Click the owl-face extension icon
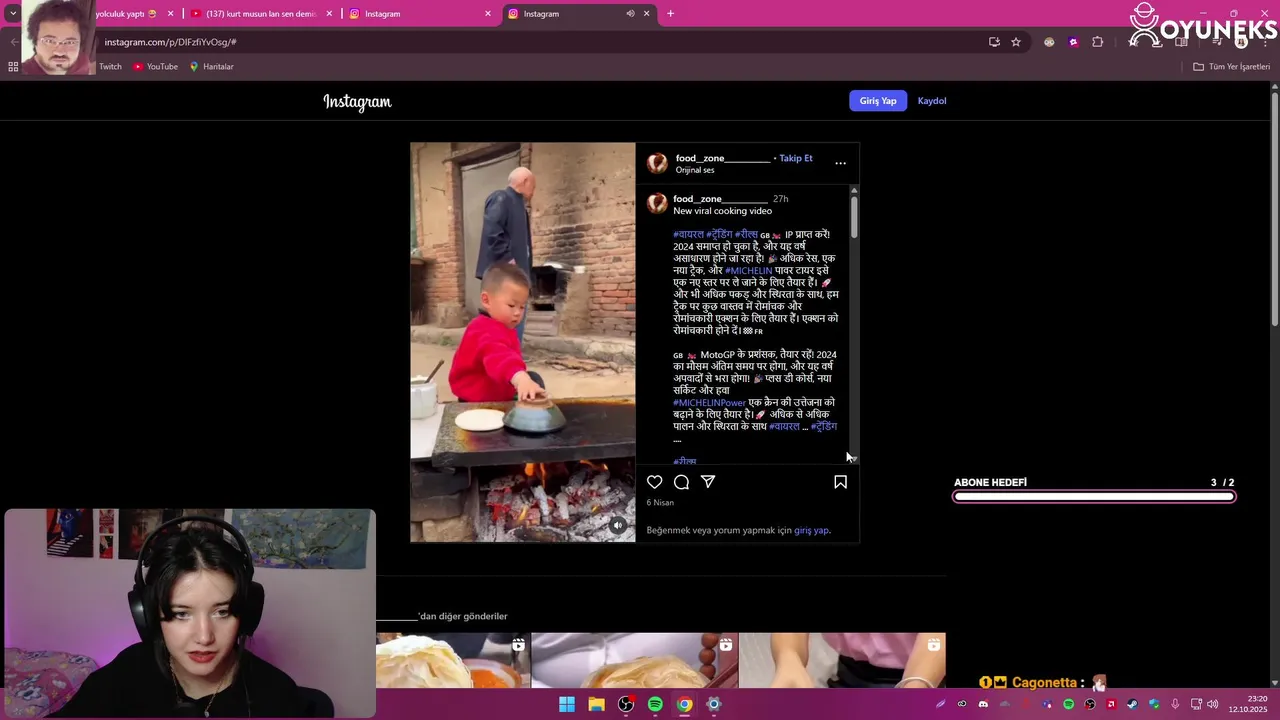The width and height of the screenshot is (1280, 720). pos(1049,42)
